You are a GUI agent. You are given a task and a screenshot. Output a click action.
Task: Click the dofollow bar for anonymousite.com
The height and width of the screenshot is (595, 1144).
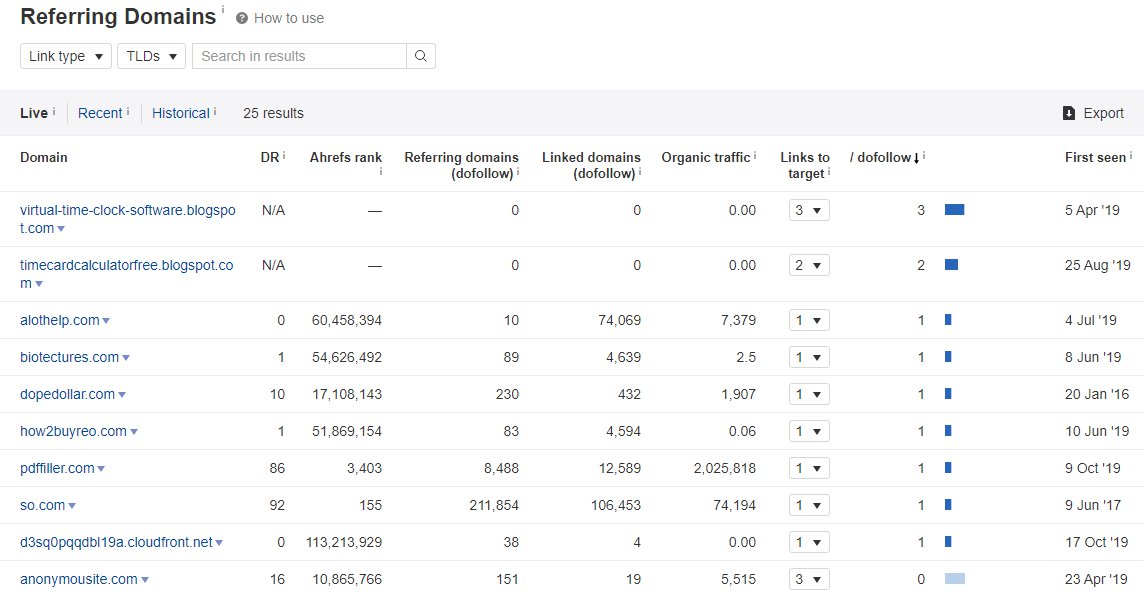pyautogui.click(x=955, y=579)
